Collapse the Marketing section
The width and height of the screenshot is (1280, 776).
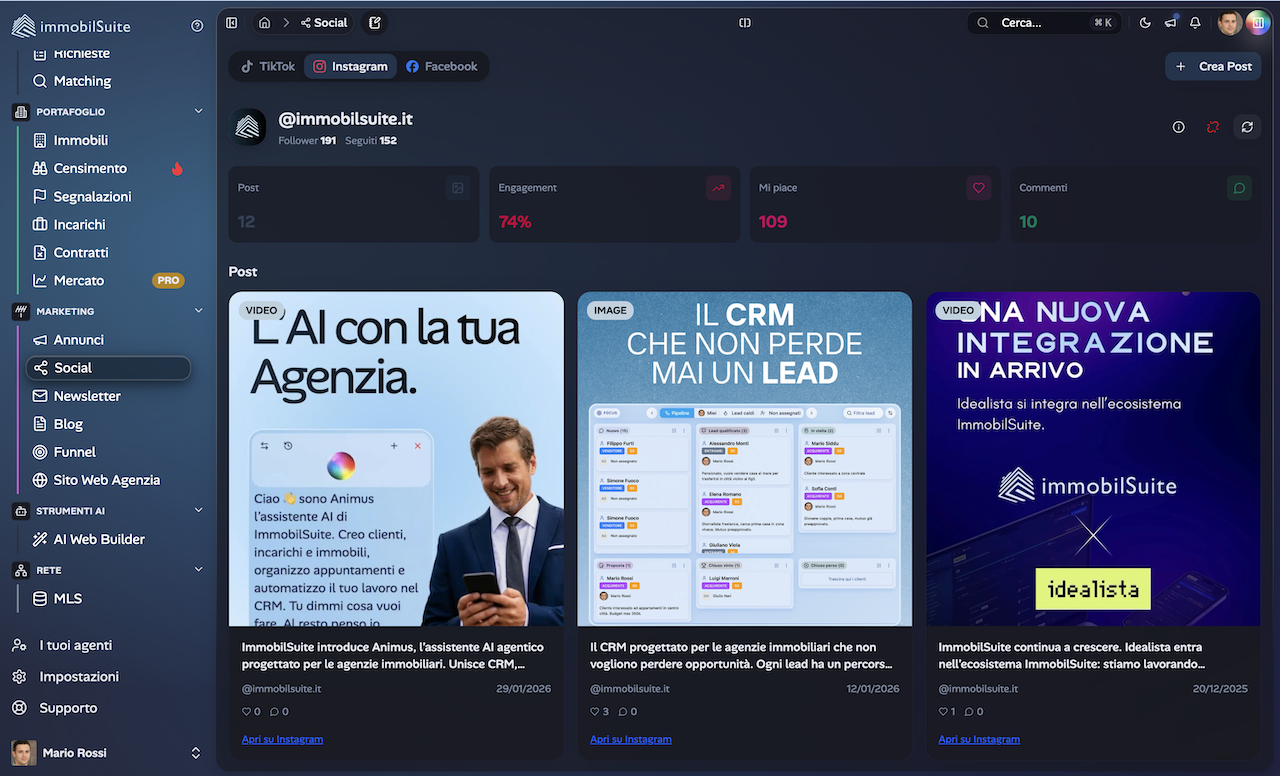(x=198, y=311)
